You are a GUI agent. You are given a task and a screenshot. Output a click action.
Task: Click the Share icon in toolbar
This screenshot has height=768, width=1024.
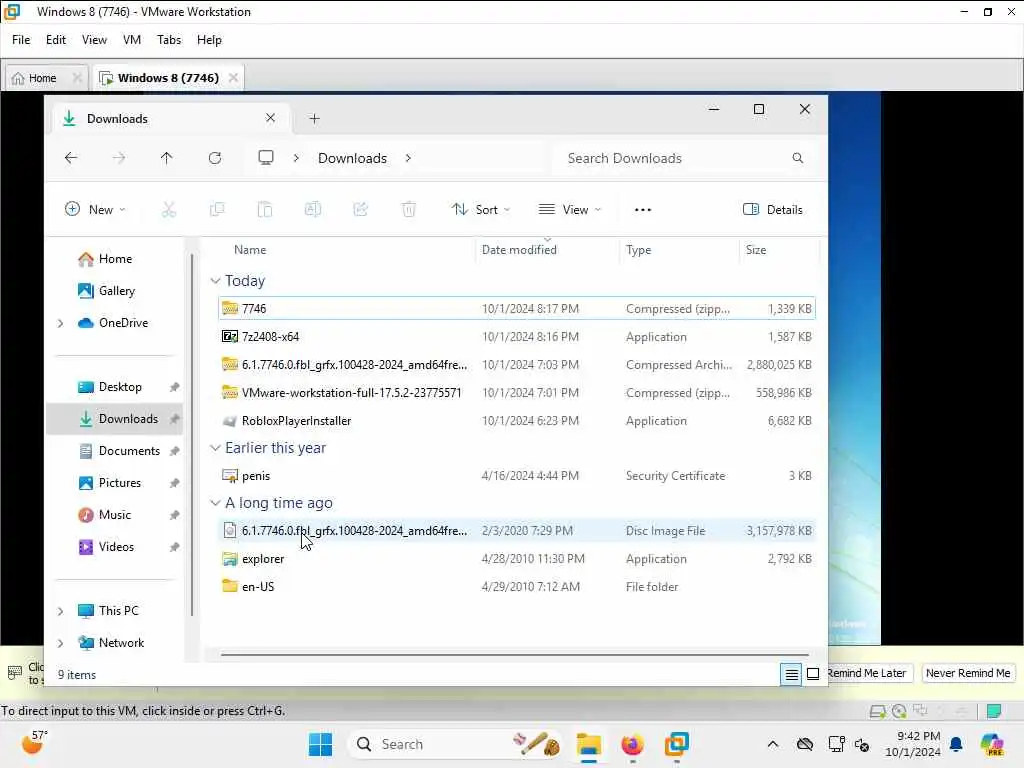360,210
